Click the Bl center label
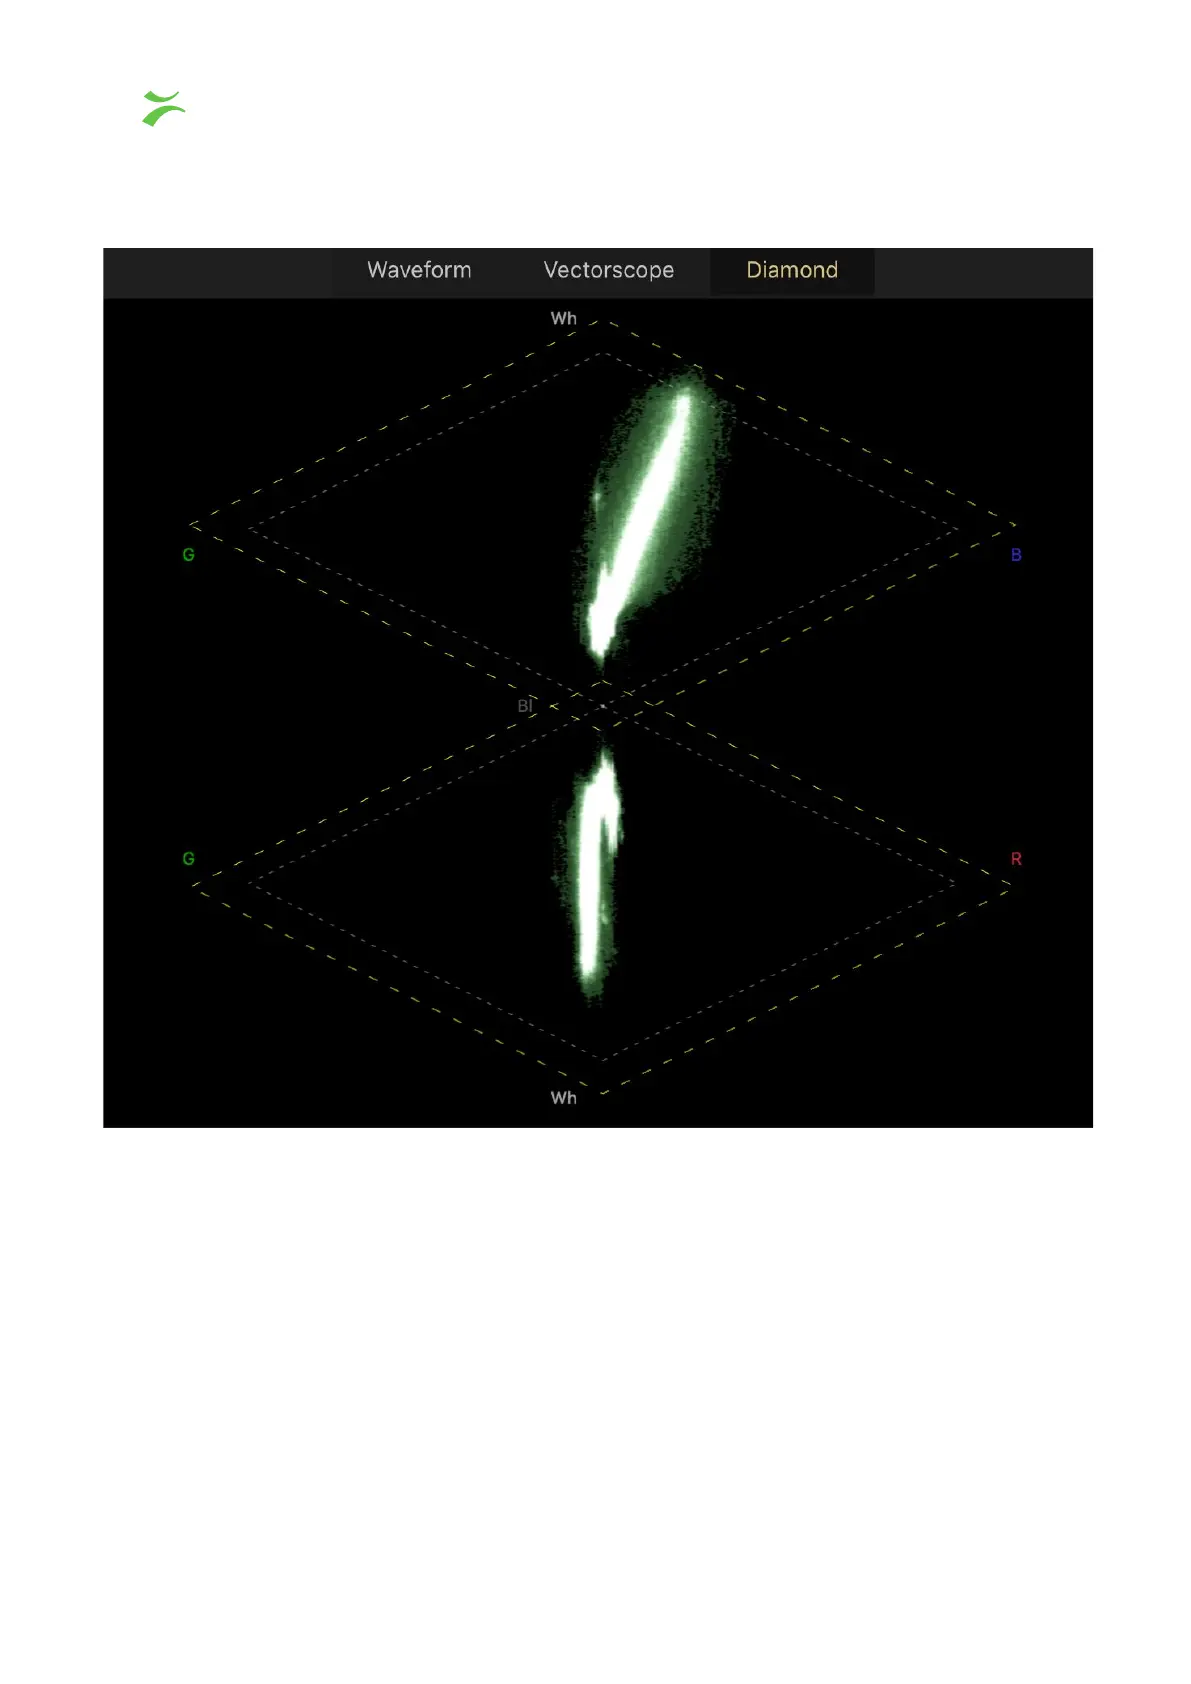 tap(525, 706)
